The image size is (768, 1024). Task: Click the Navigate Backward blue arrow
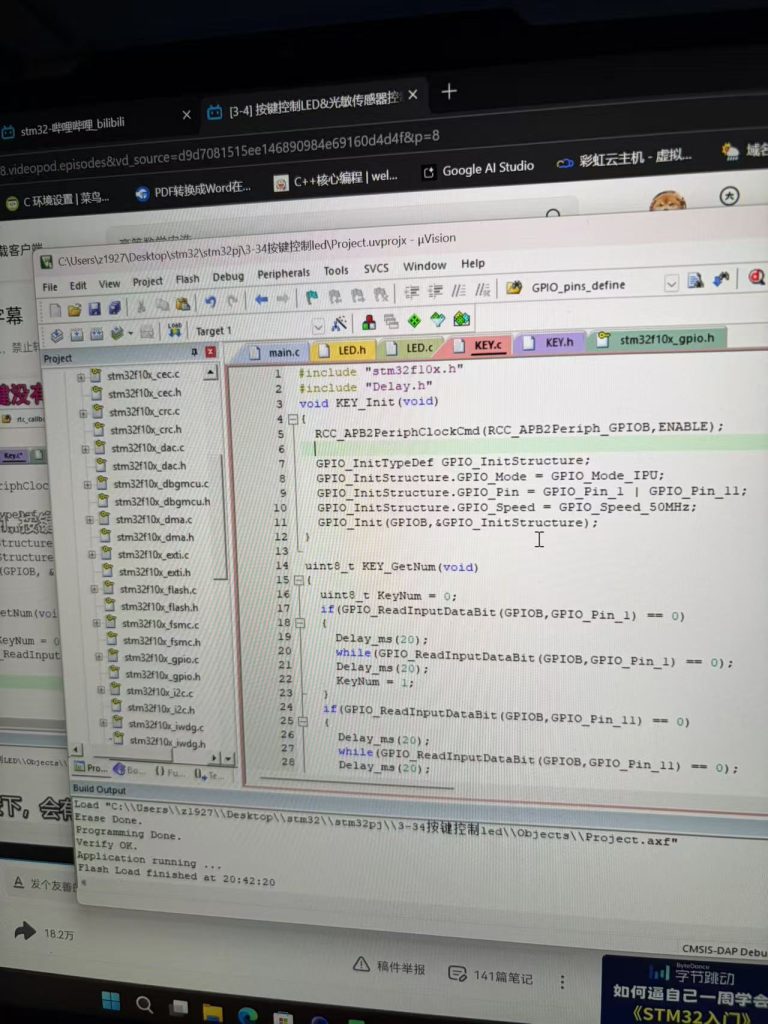coord(260,299)
